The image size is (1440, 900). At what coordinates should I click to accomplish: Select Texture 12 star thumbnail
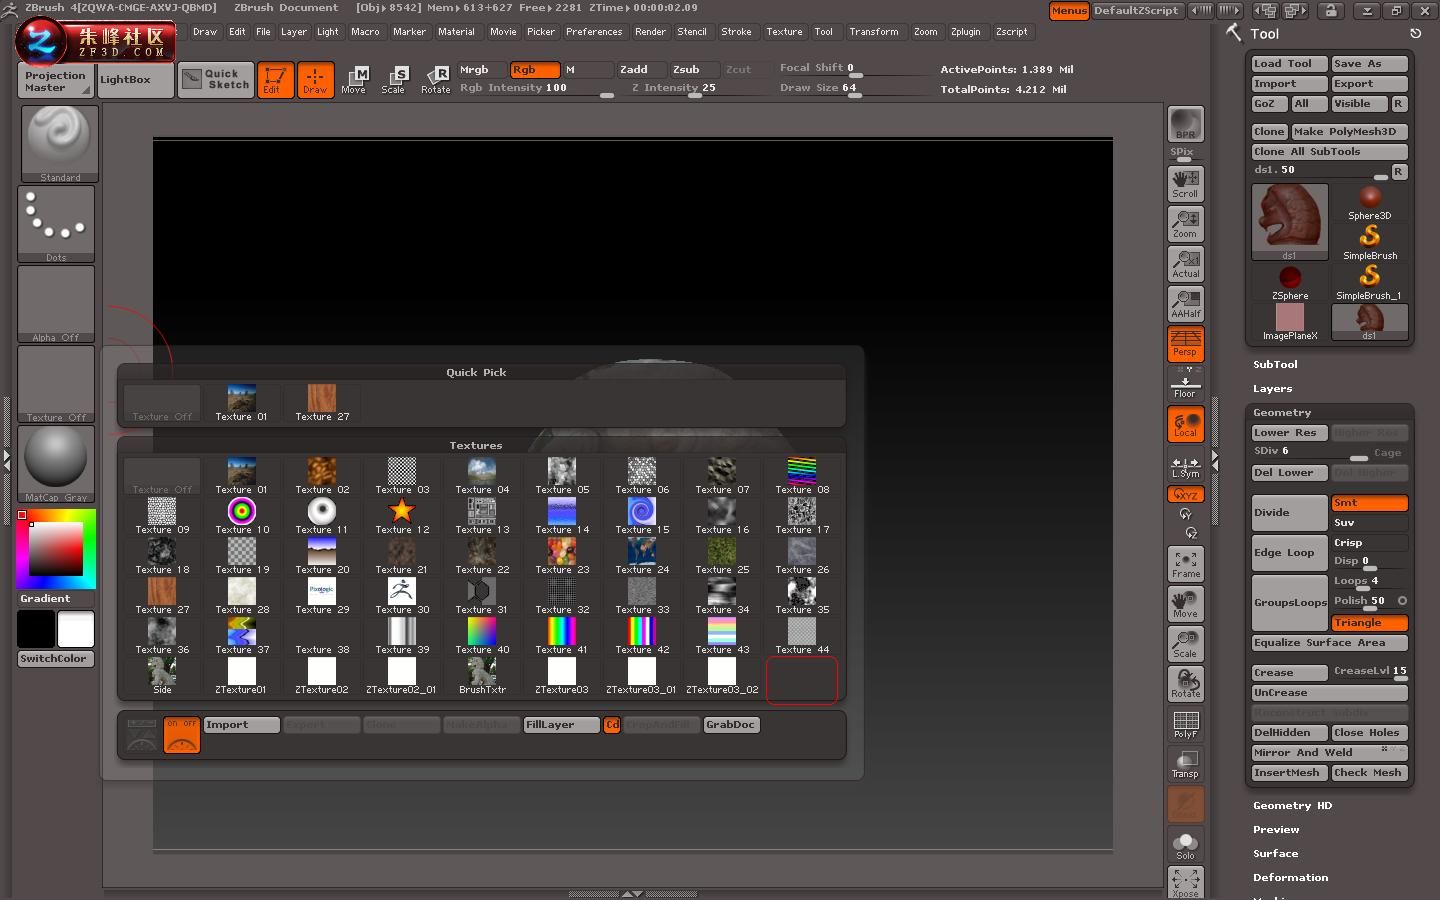(x=402, y=515)
